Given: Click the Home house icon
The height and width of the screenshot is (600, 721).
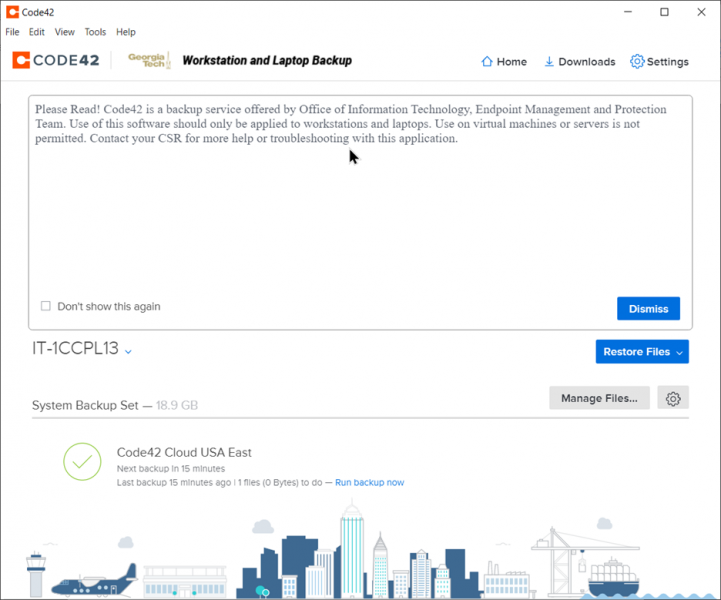Looking at the screenshot, I should (487, 61).
